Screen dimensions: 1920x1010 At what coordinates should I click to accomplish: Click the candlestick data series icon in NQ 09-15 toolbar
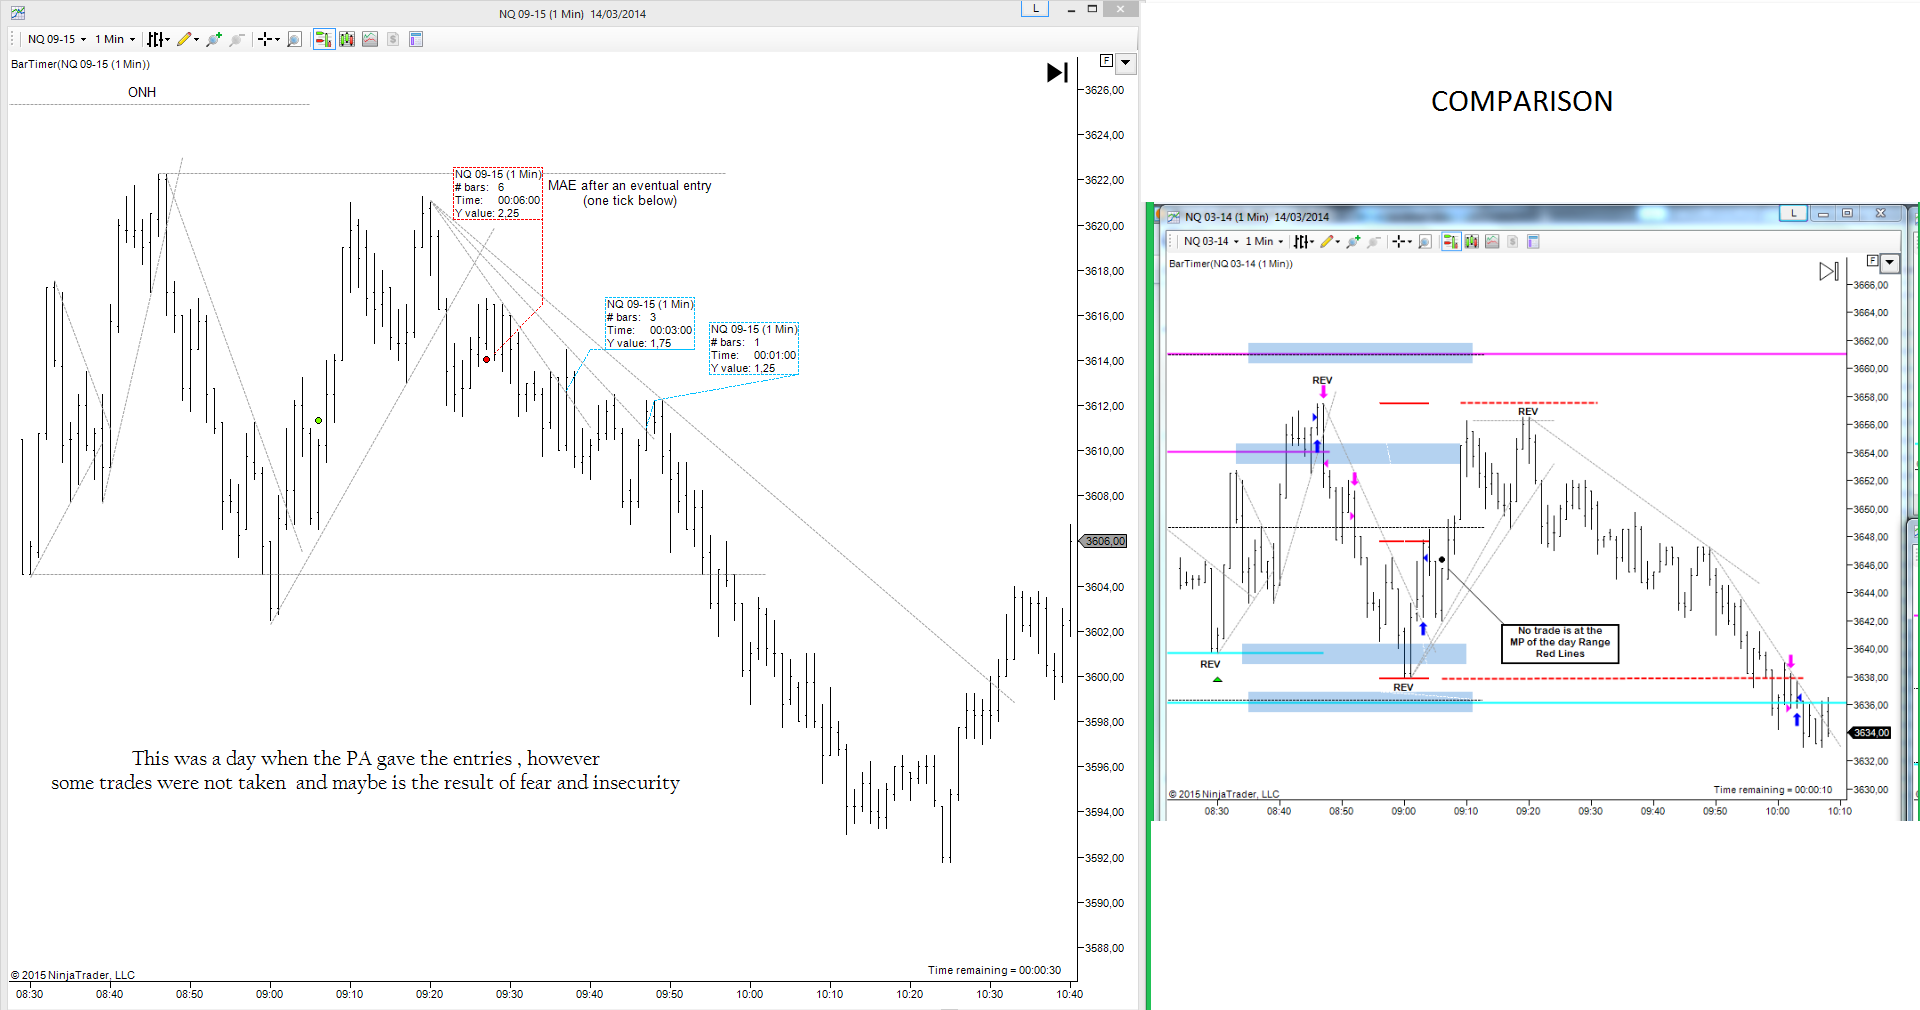[x=347, y=39]
